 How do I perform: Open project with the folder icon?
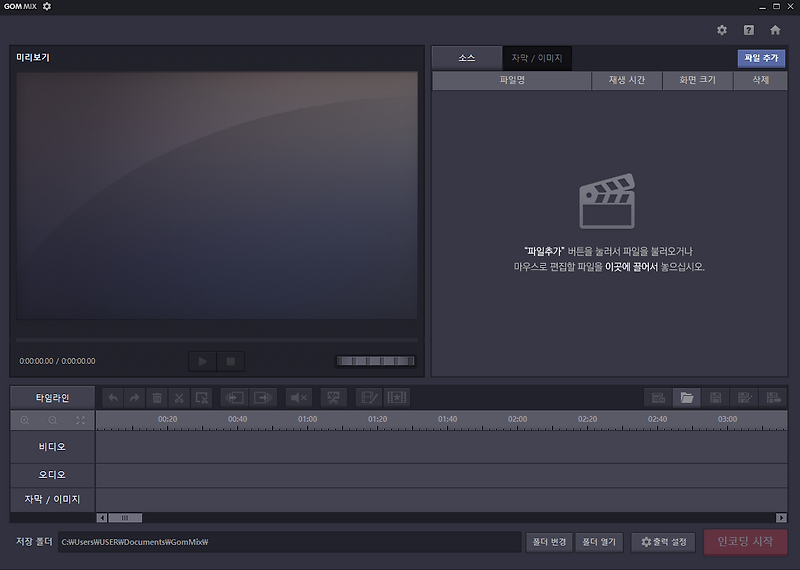tap(687, 398)
